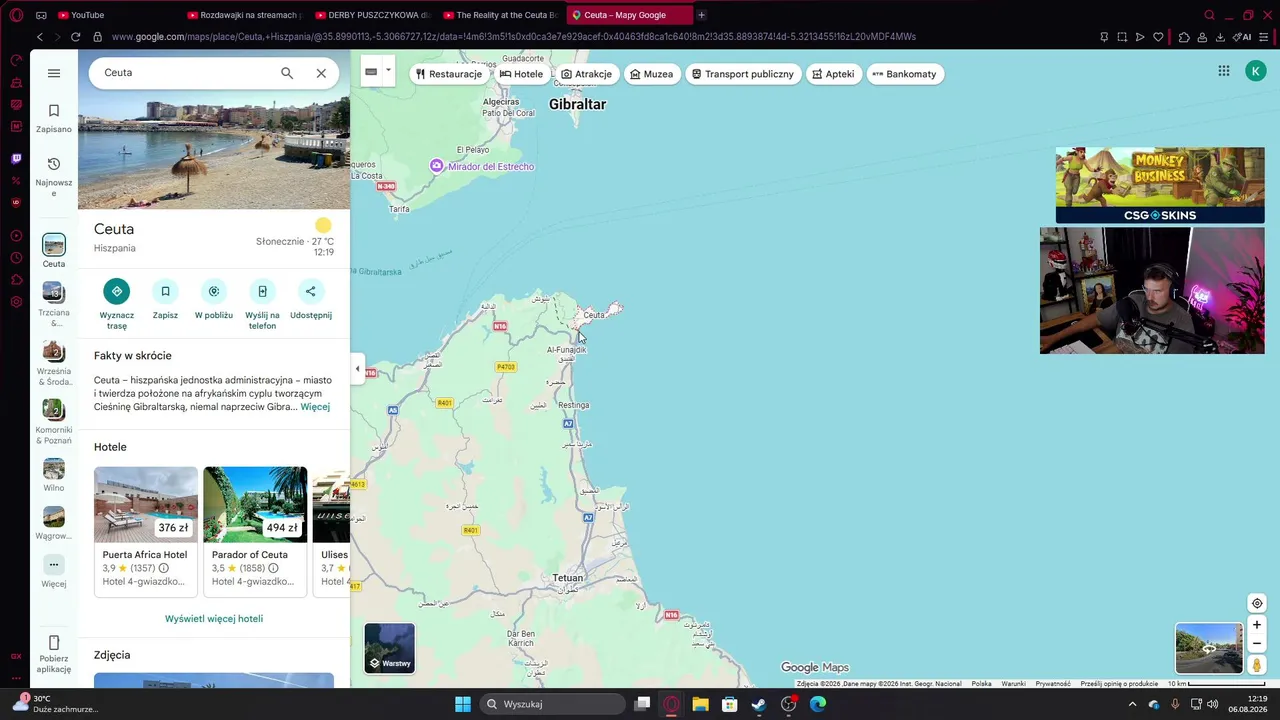
Task: Click the W pobliżu nearby button
Action: point(214,291)
